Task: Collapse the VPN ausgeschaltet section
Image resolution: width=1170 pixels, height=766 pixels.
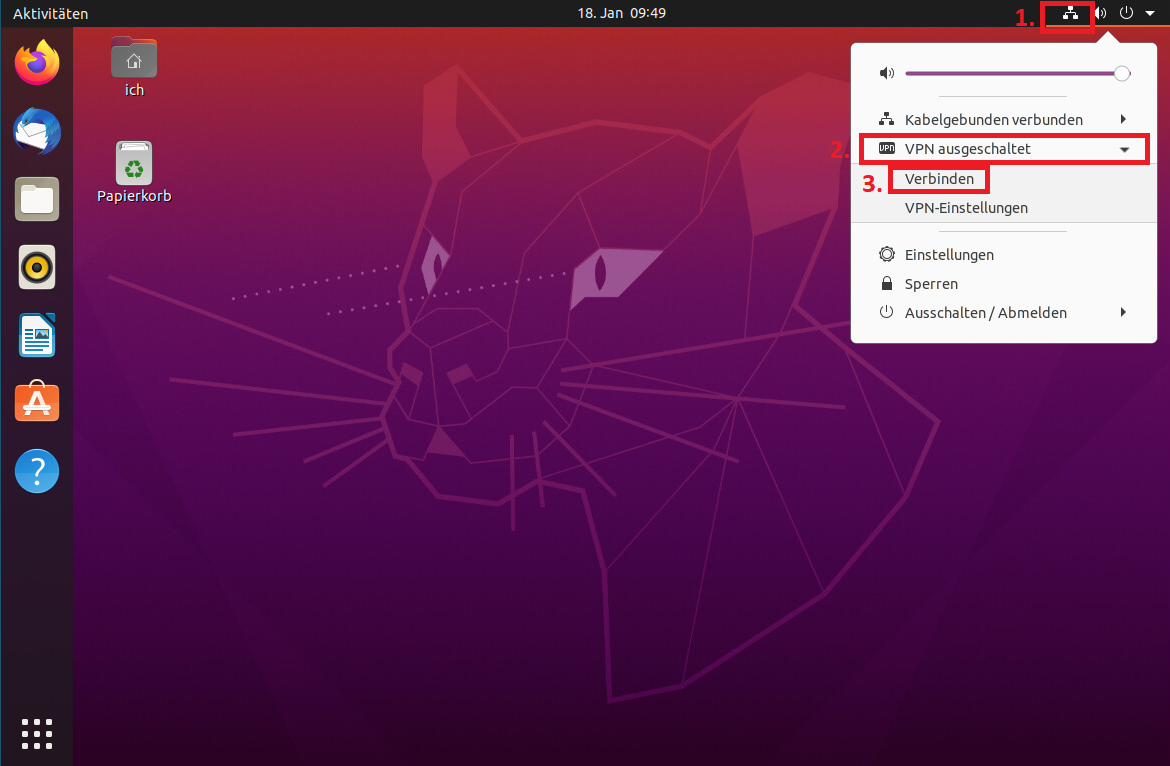Action: pyautogui.click(x=1124, y=150)
